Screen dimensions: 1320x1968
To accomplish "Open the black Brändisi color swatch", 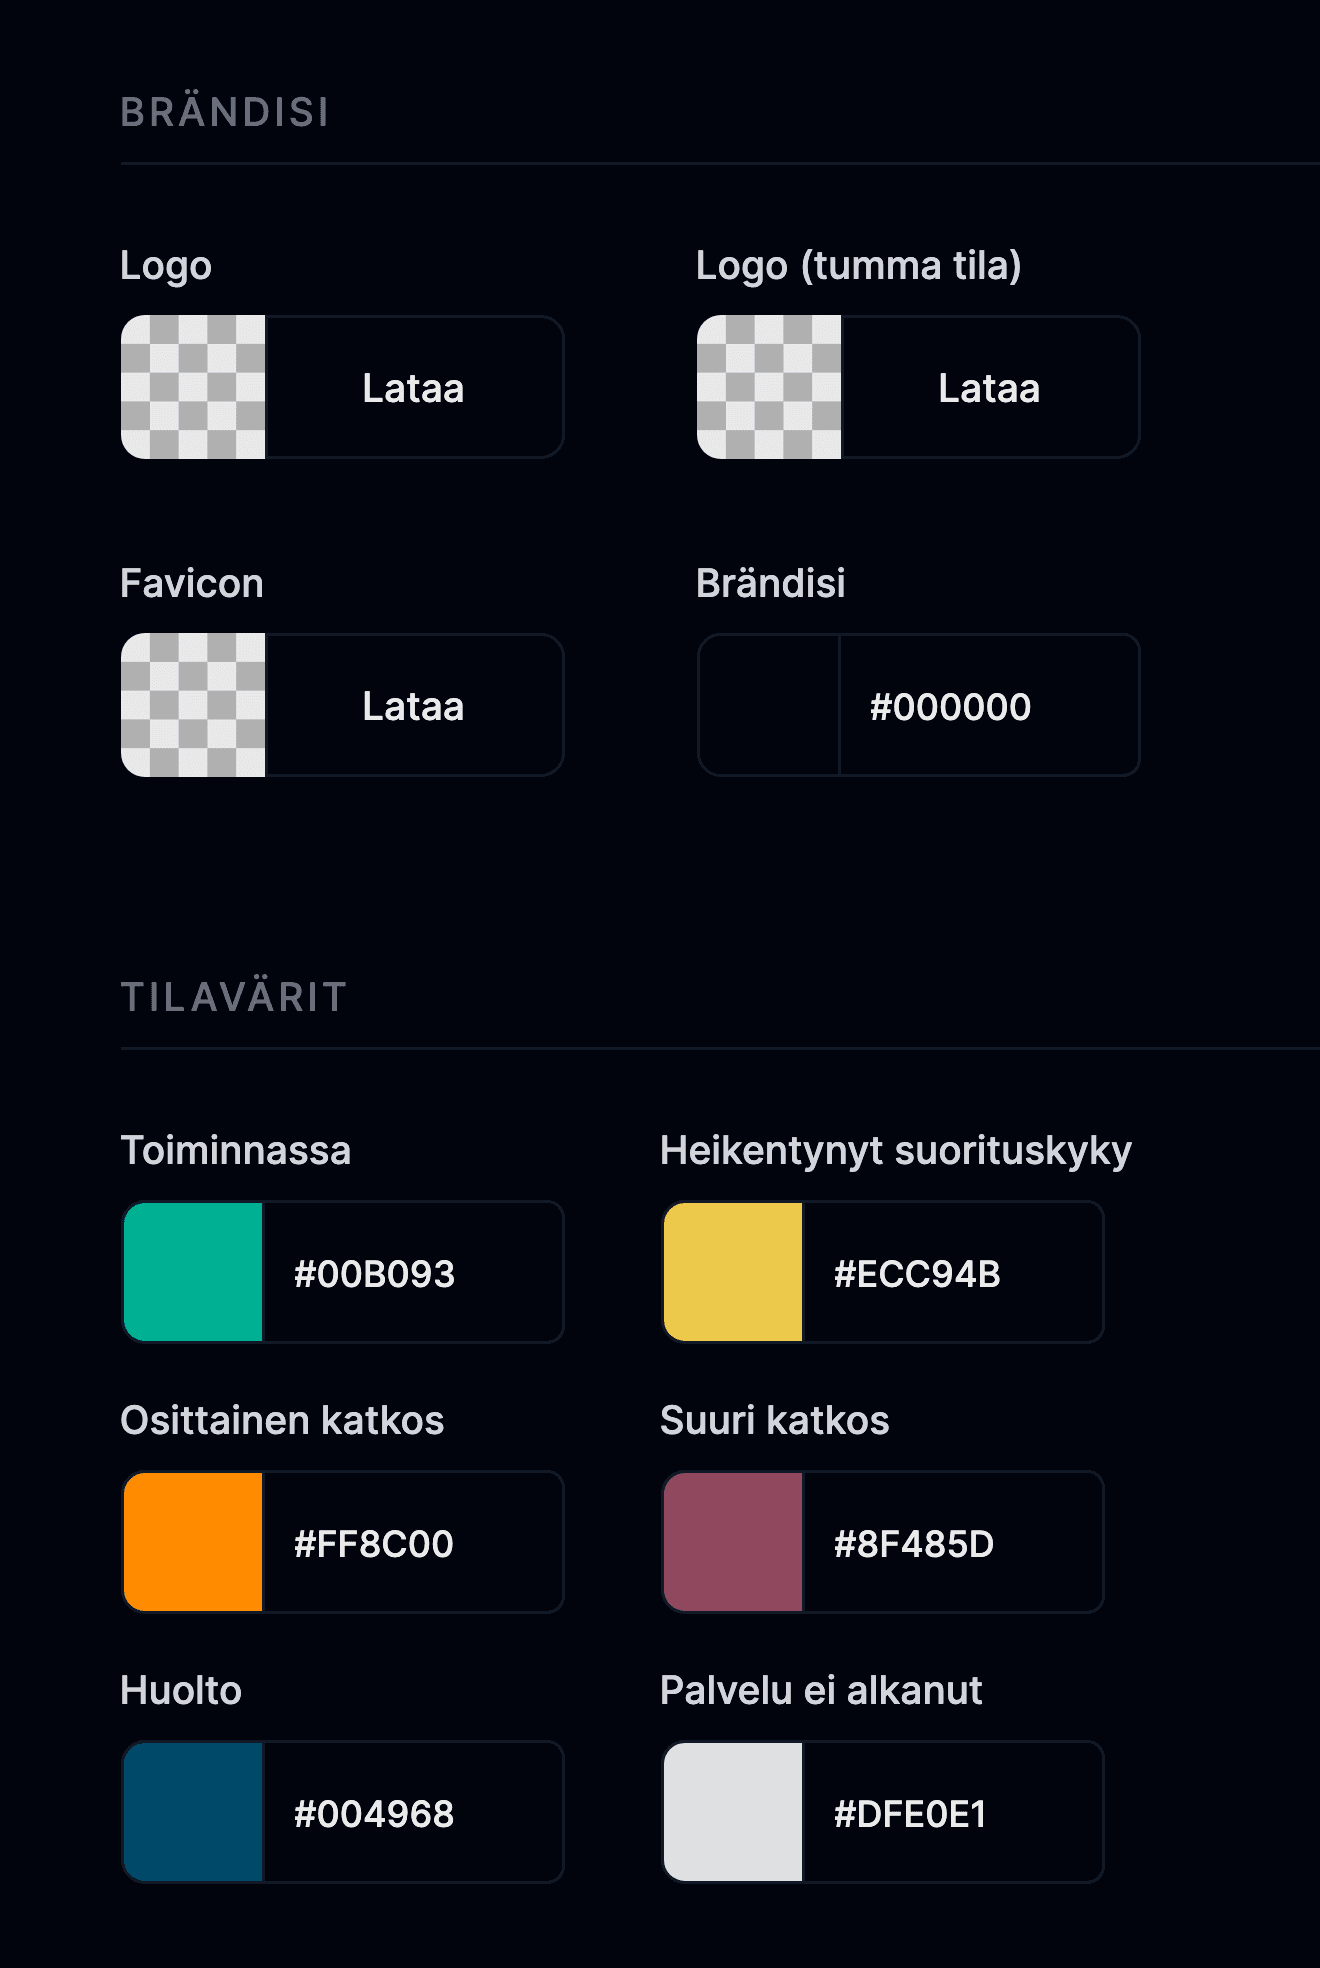I will pyautogui.click(x=768, y=705).
